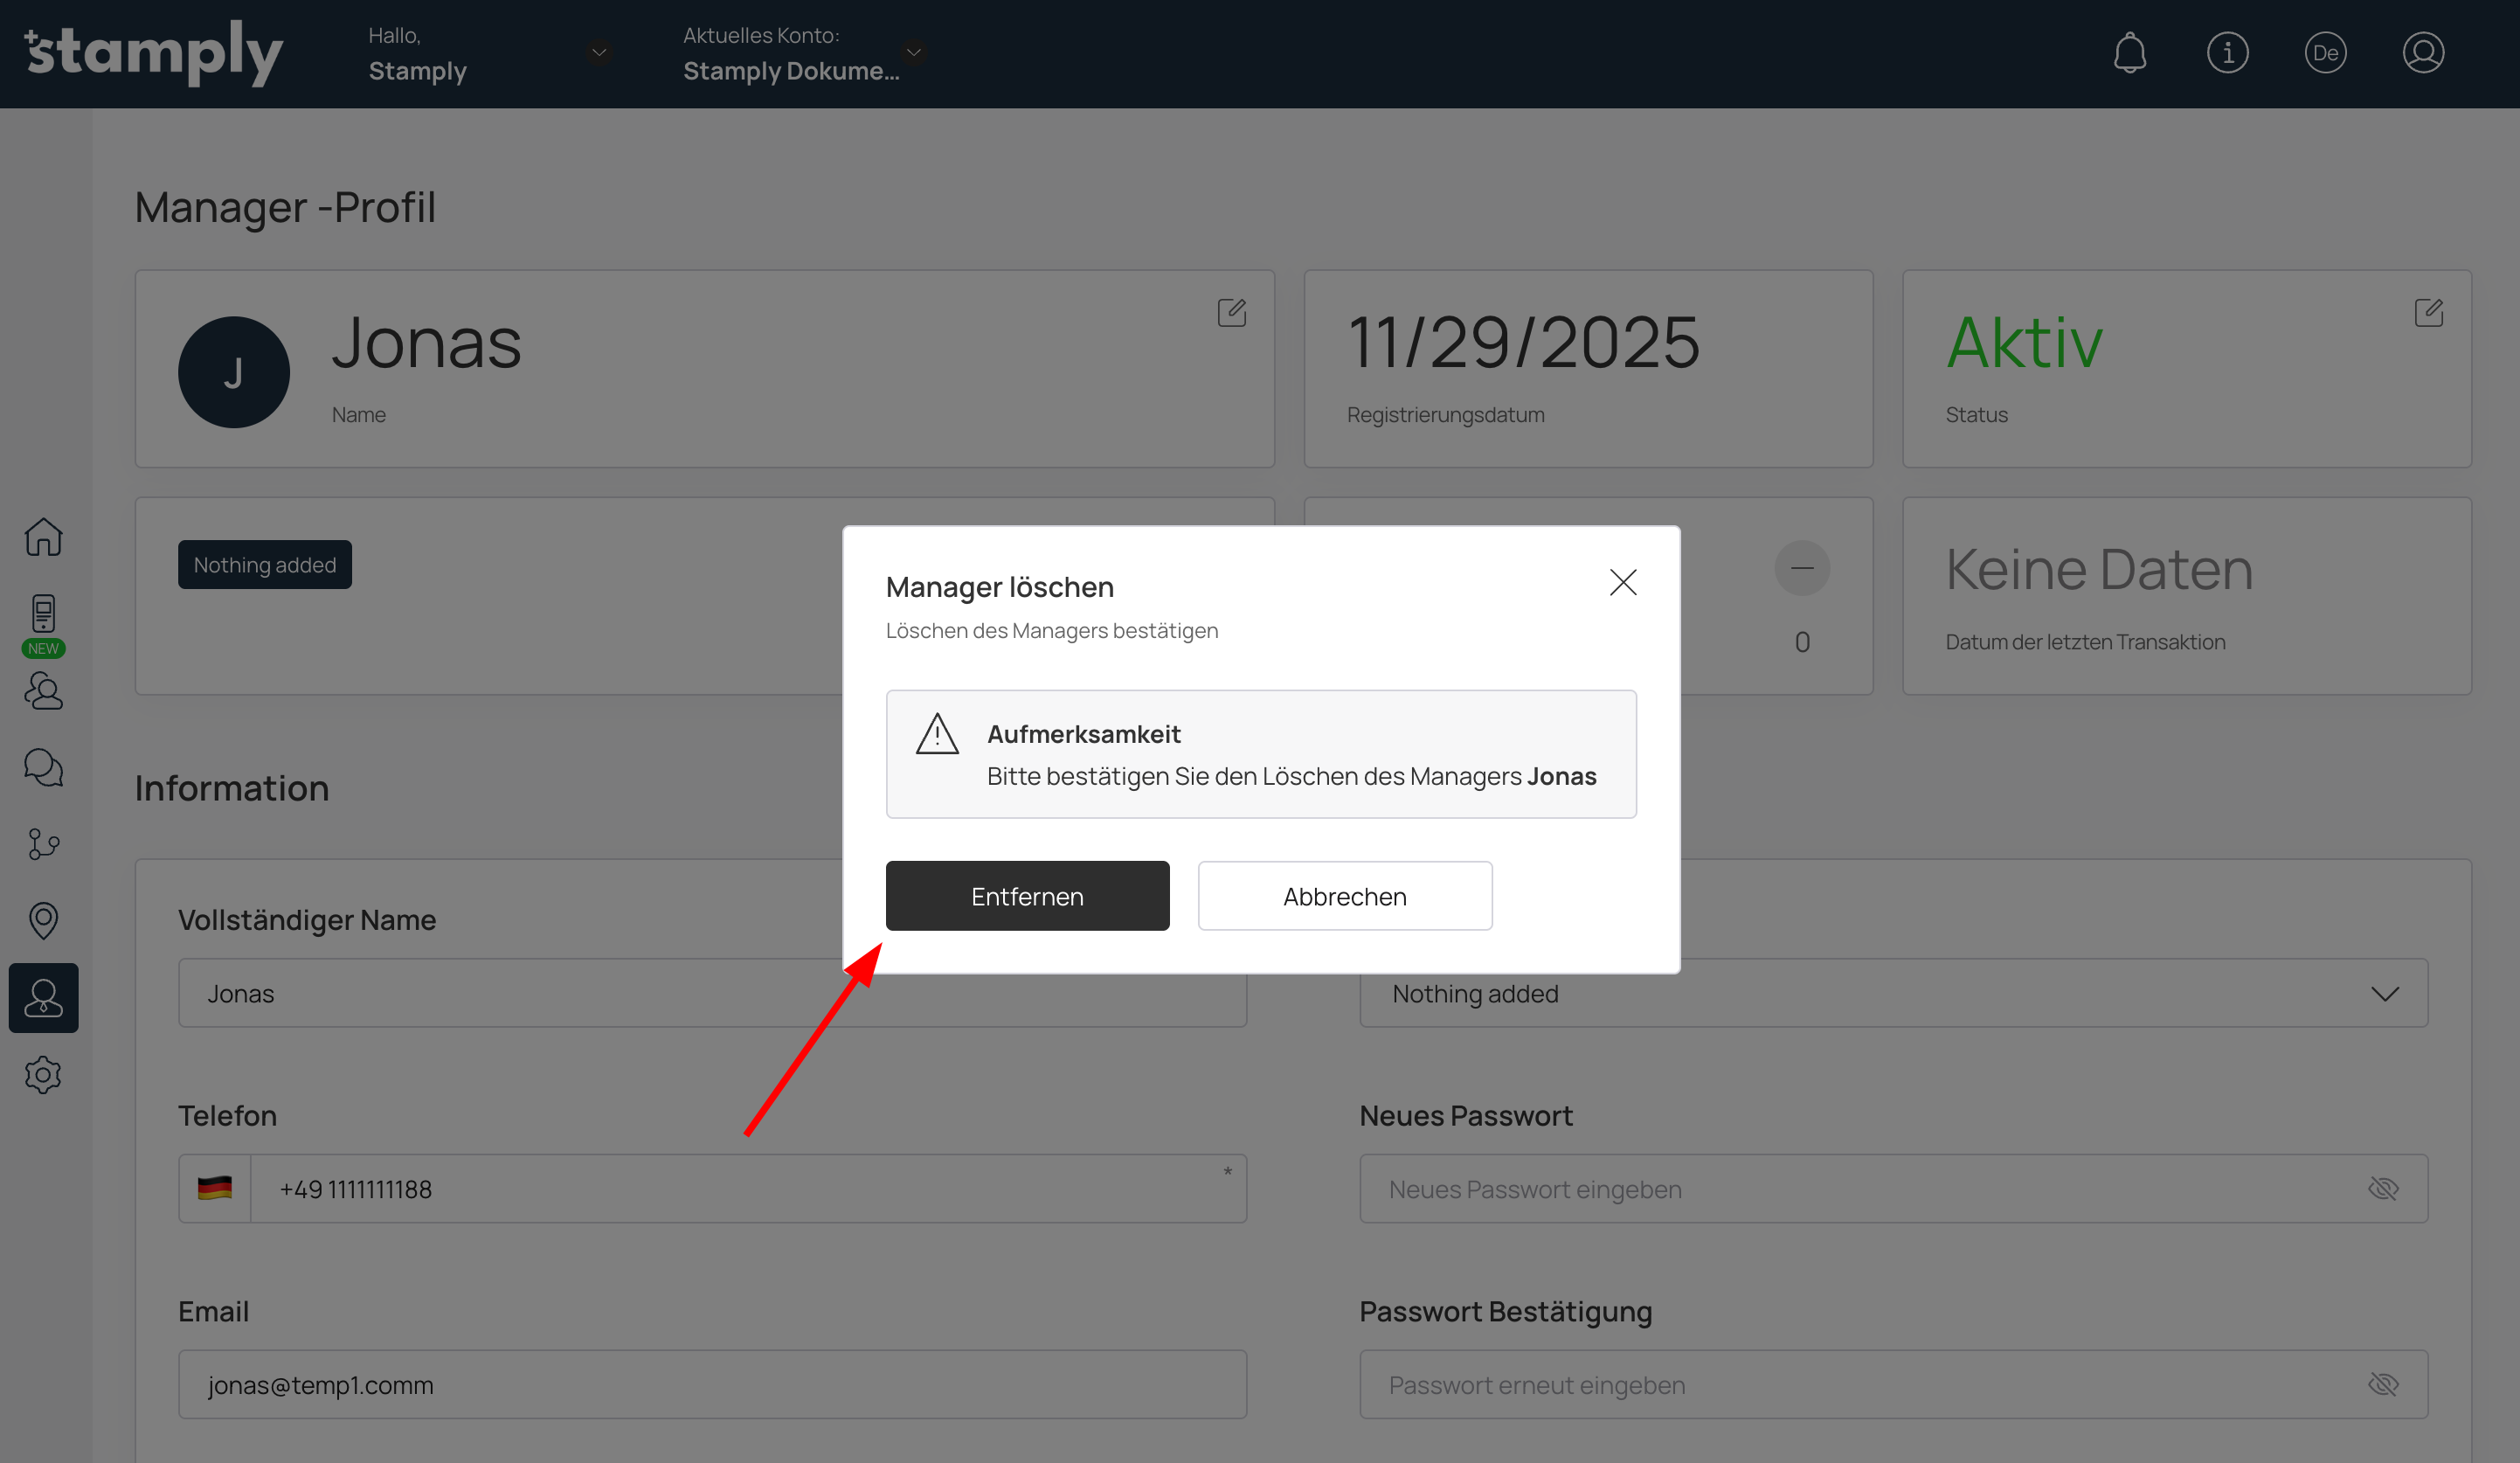
Task: Open the customers sidebar icon
Action: (x=43, y=691)
